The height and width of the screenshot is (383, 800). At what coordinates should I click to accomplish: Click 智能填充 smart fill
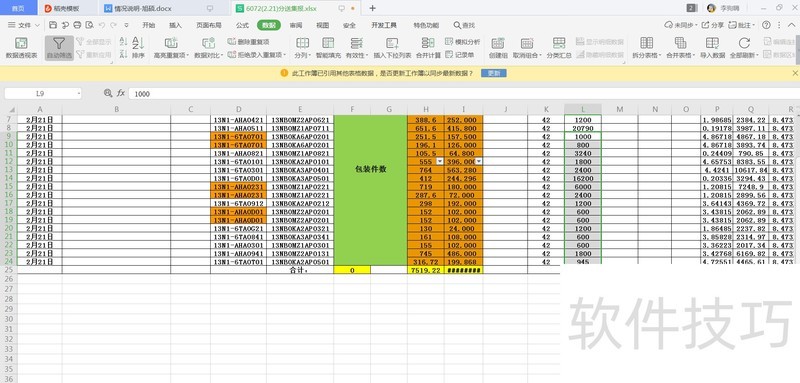(x=328, y=48)
